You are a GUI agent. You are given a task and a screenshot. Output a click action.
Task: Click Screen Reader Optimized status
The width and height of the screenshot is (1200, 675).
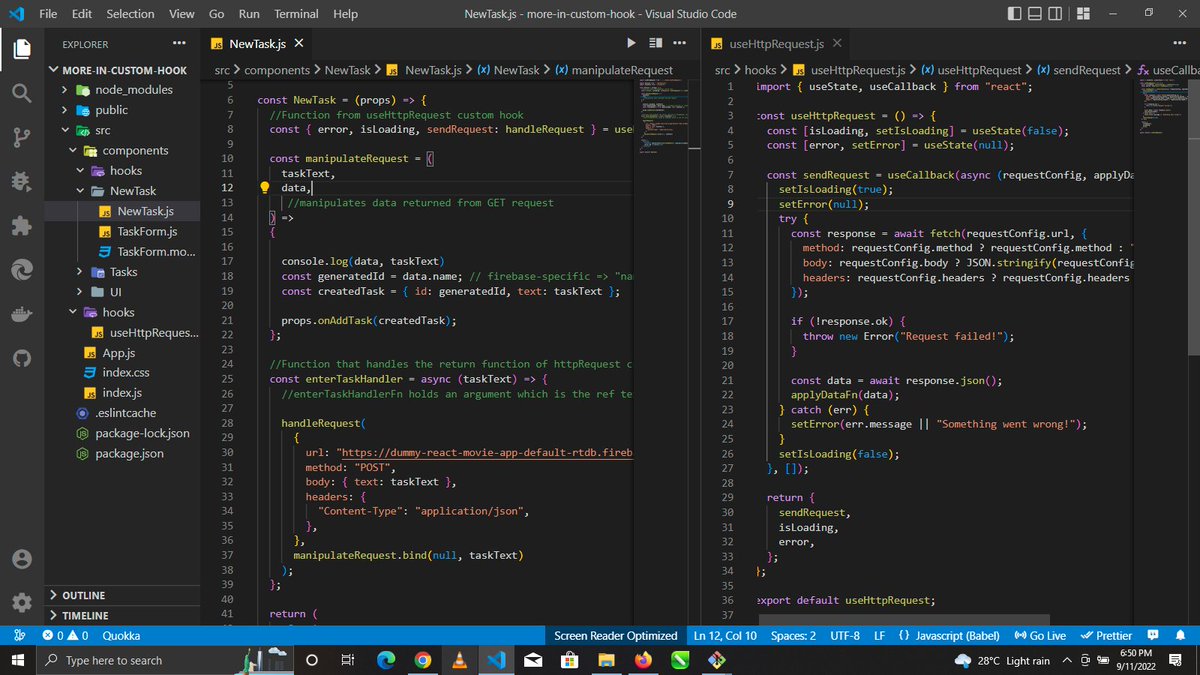(x=615, y=635)
